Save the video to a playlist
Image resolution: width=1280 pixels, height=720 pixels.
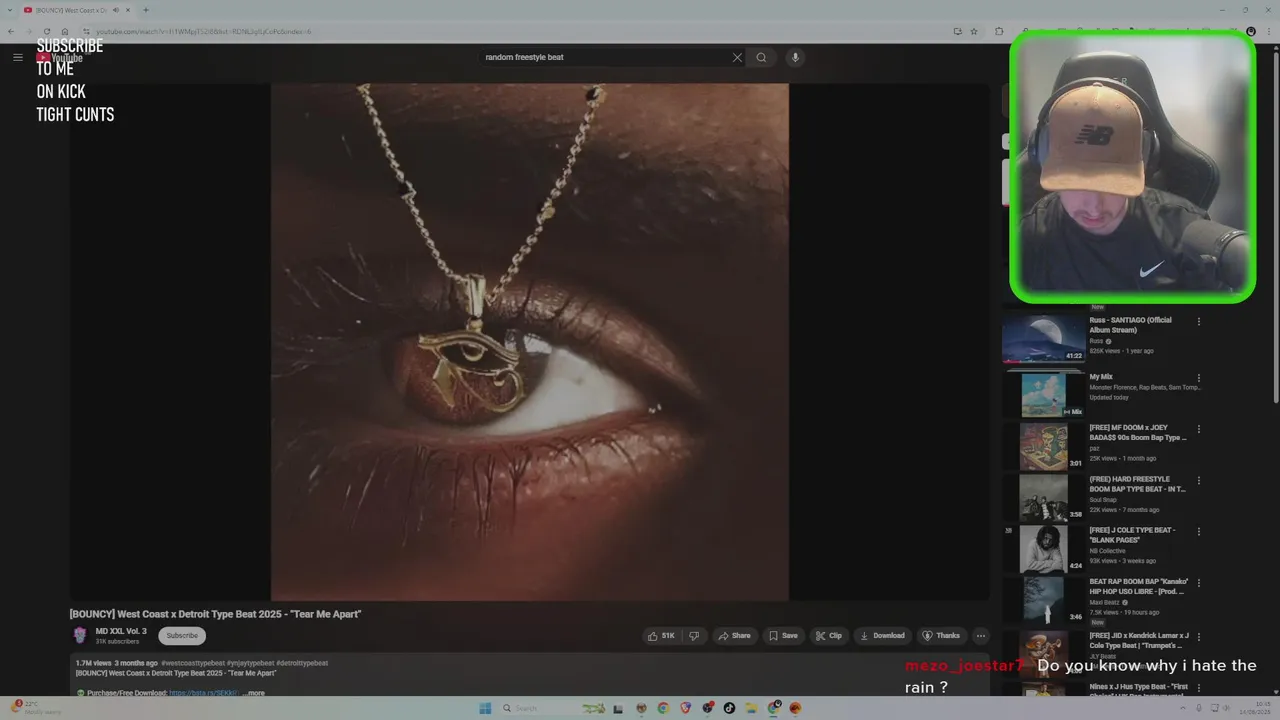pos(782,636)
